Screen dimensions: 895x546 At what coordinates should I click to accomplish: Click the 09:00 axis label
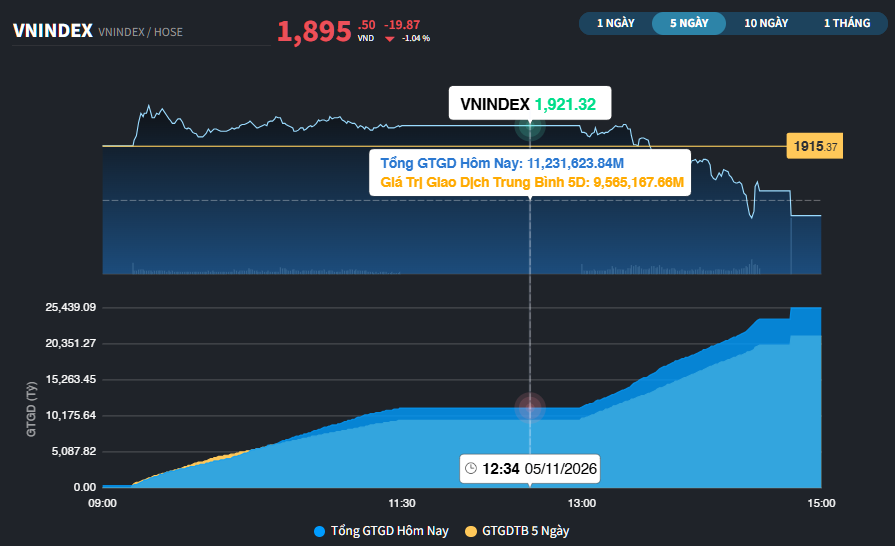click(x=102, y=503)
